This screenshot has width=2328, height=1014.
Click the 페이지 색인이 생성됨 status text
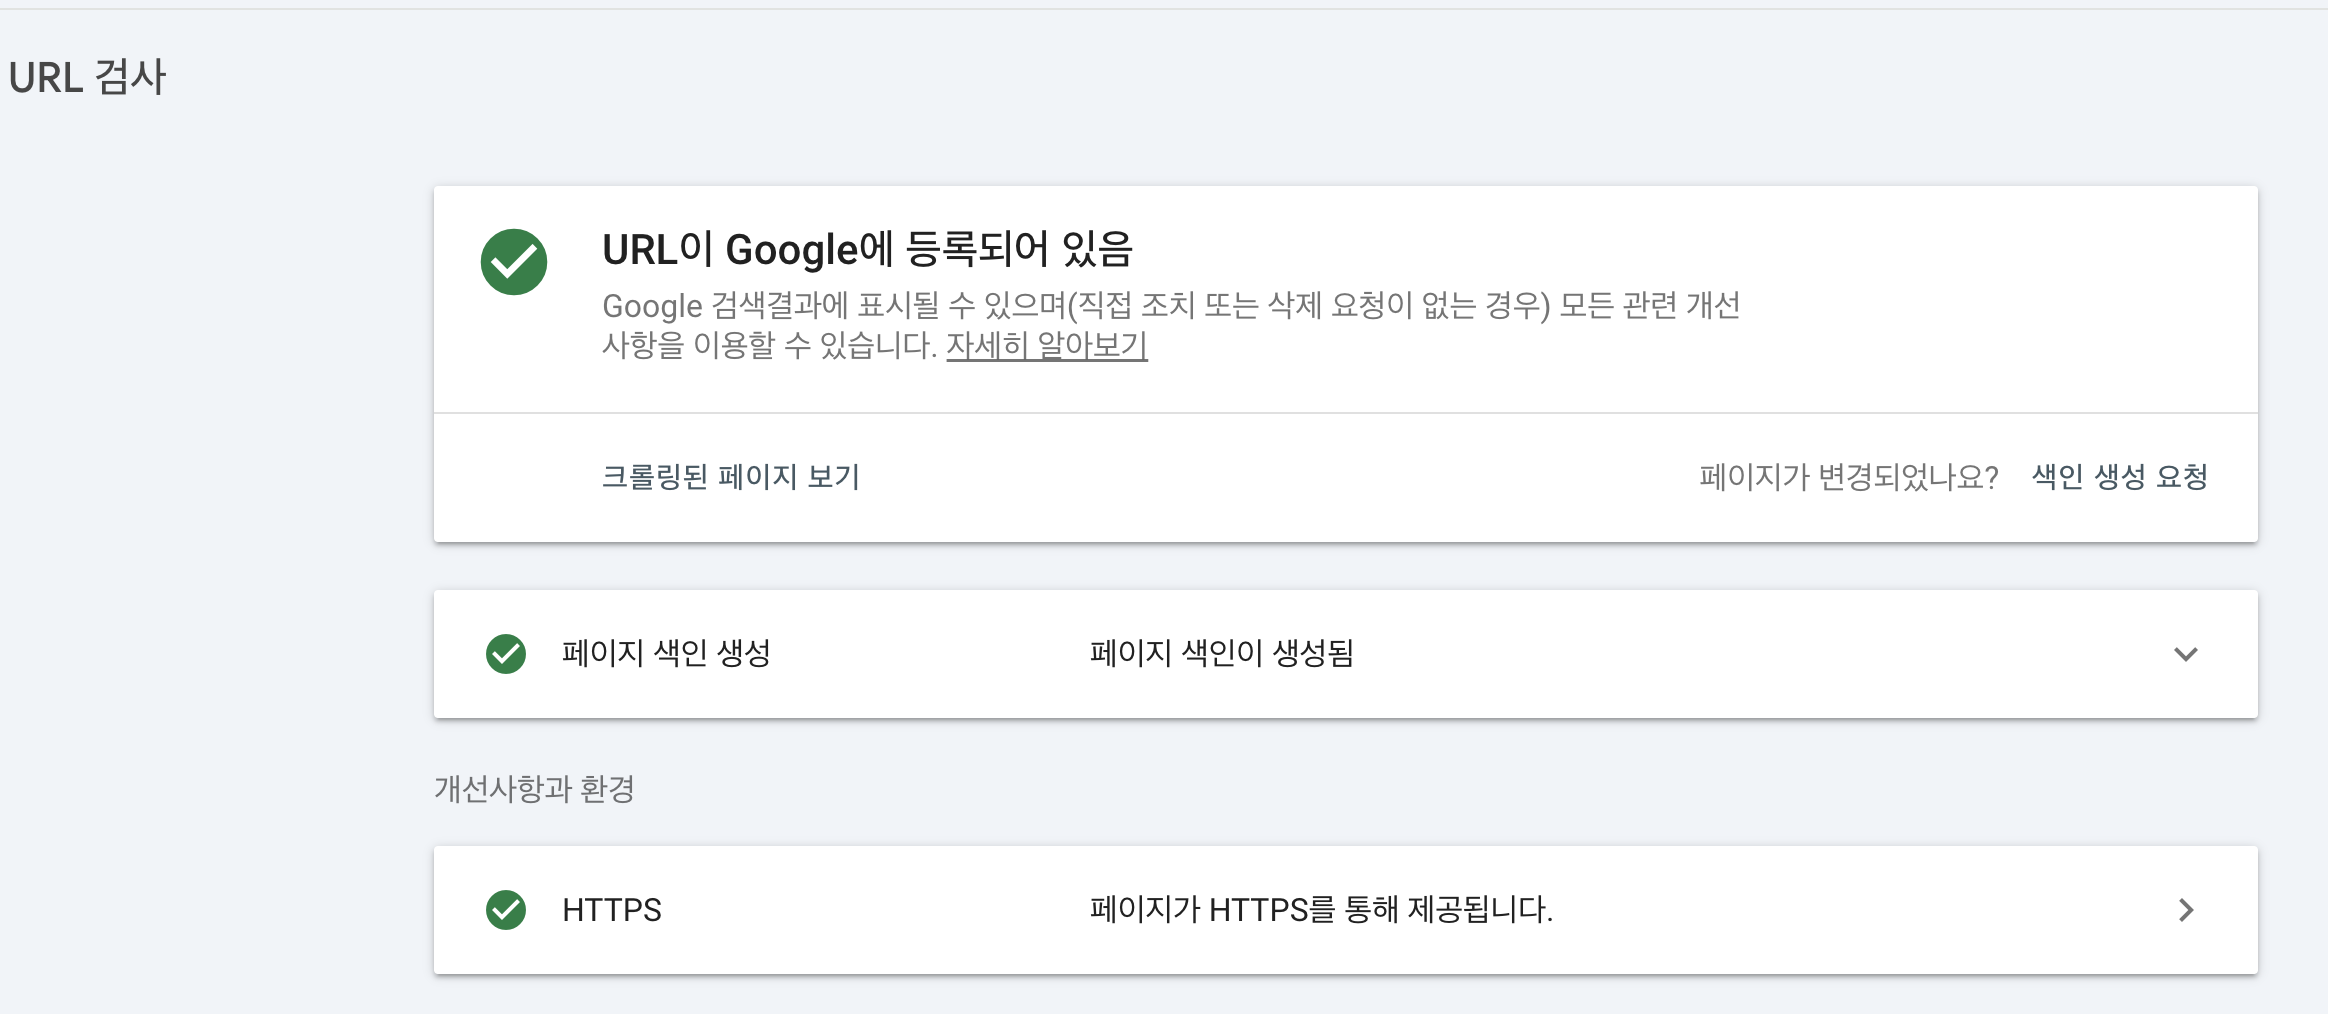tap(1221, 654)
